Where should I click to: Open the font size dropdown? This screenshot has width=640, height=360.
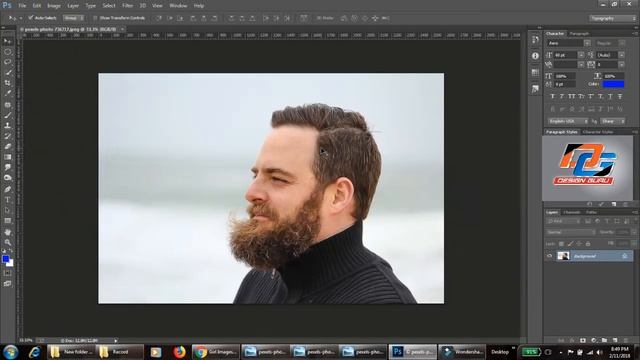point(581,55)
